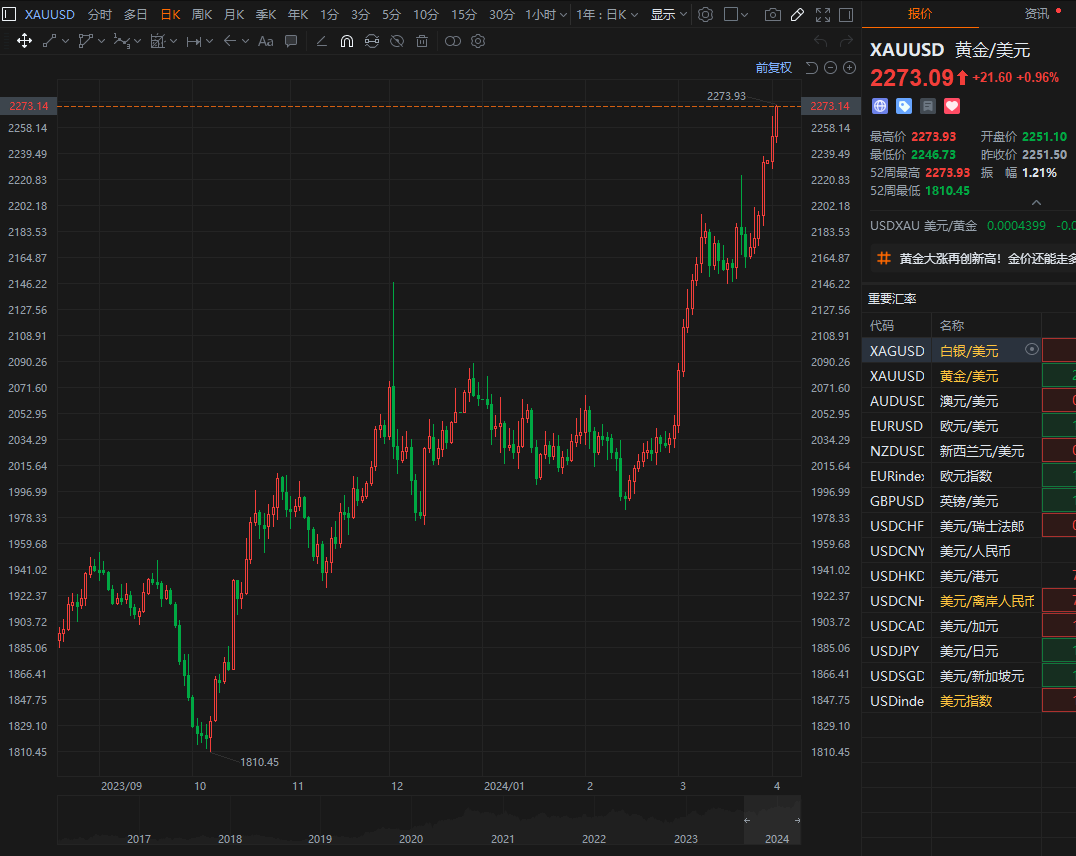1076x856 pixels.
Task: Open the 1小时 timeframe dropdown
Action: coord(546,15)
